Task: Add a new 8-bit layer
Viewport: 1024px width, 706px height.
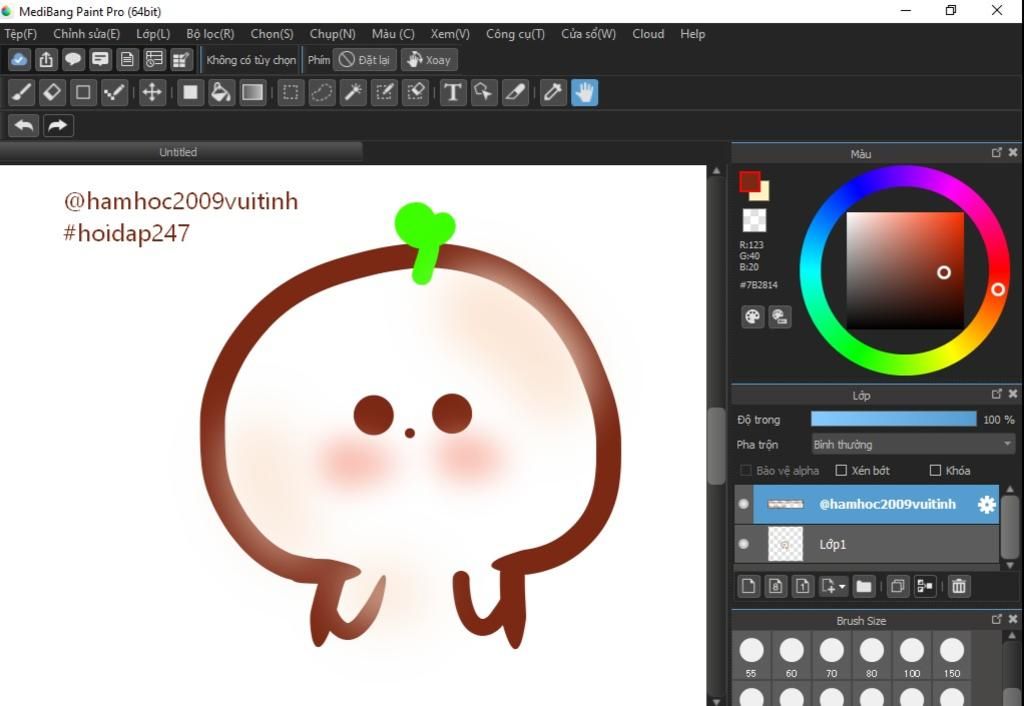Action: pos(776,586)
